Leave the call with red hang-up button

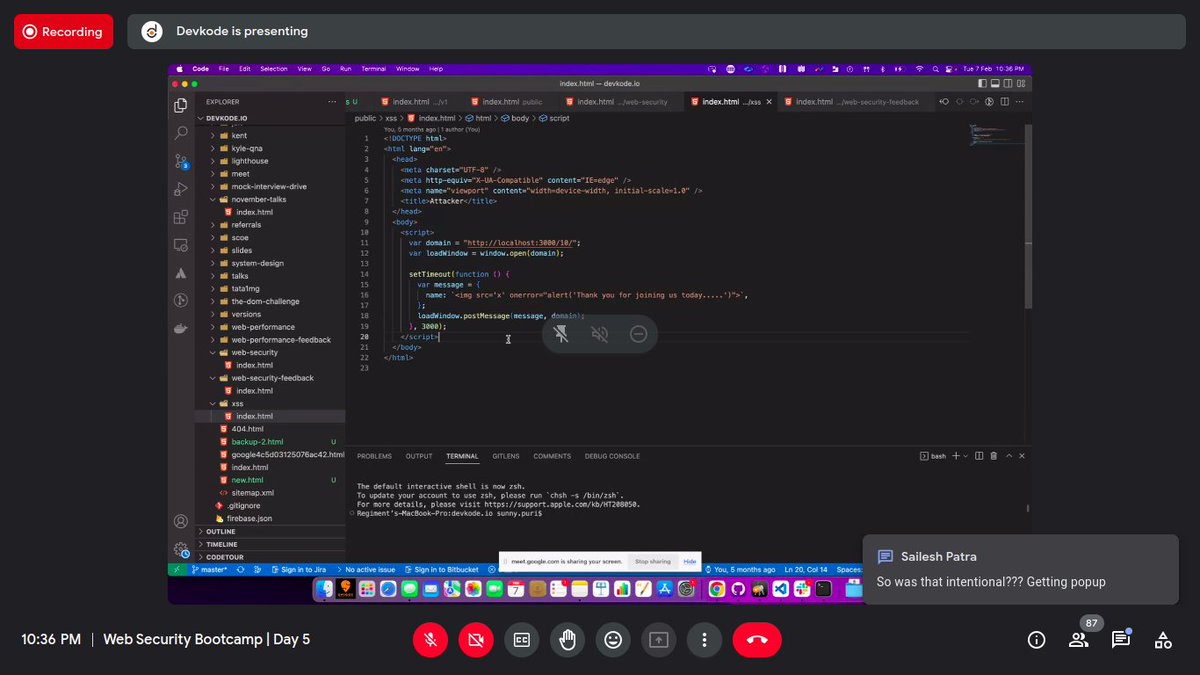tap(757, 640)
